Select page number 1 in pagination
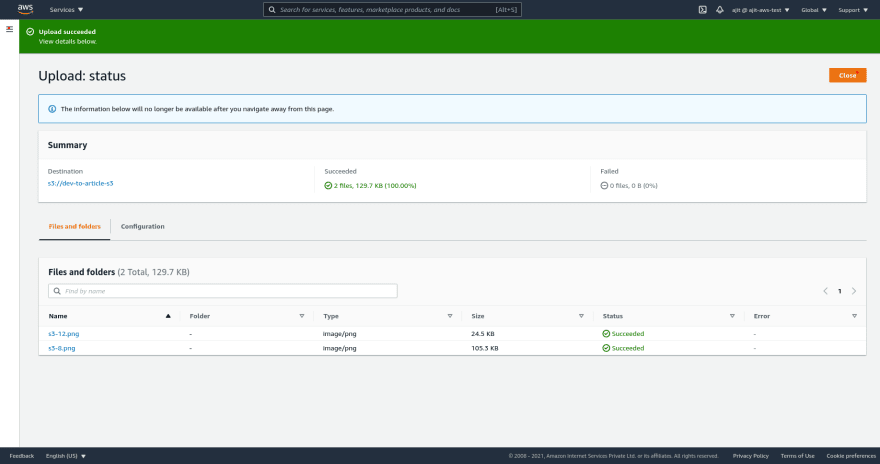Image resolution: width=880 pixels, height=464 pixels. (x=840, y=291)
